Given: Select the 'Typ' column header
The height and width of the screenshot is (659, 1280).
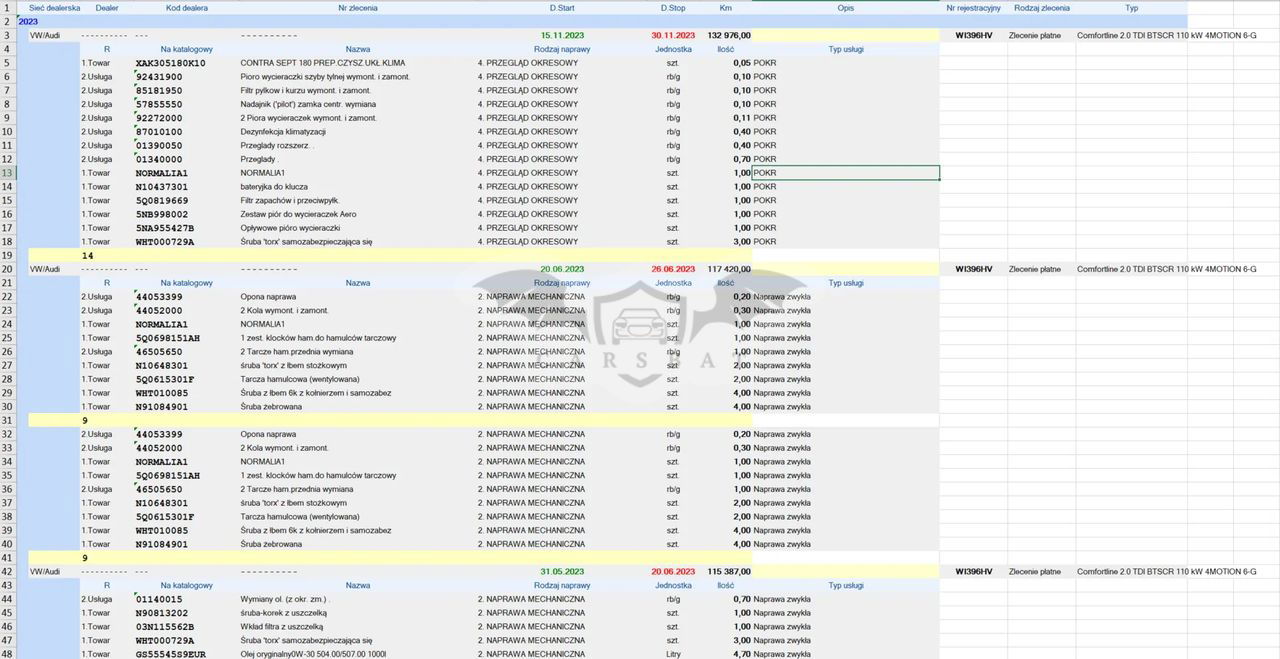Looking at the screenshot, I should tap(1131, 8).
